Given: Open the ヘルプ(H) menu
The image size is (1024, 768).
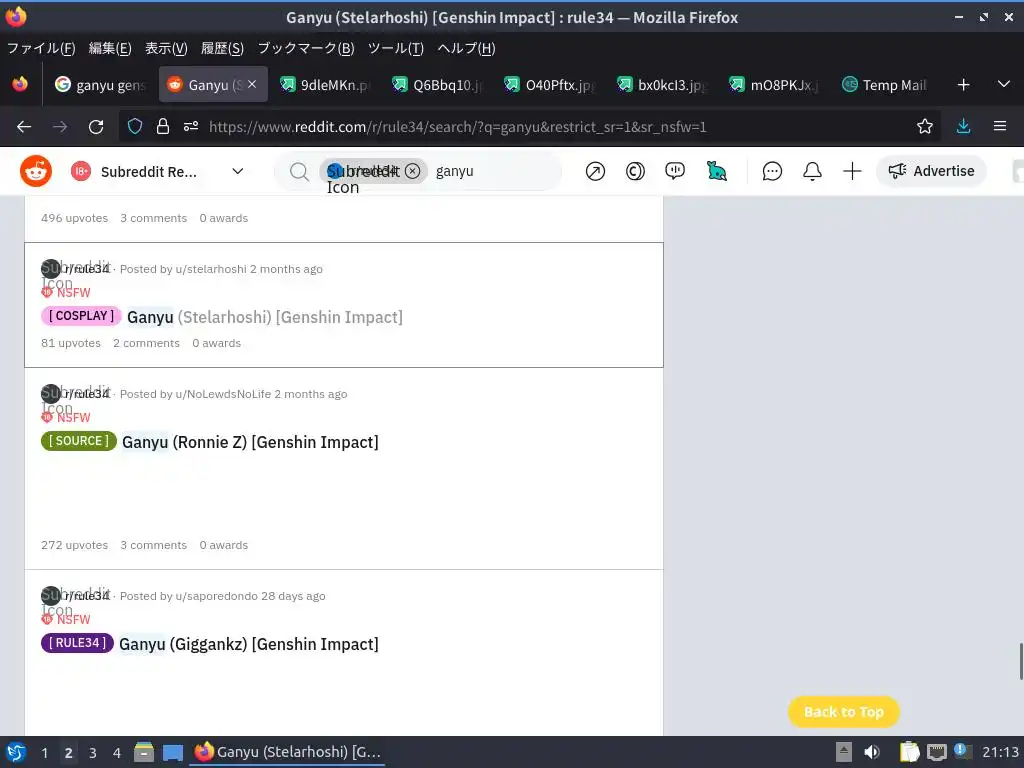Looking at the screenshot, I should tap(466, 48).
